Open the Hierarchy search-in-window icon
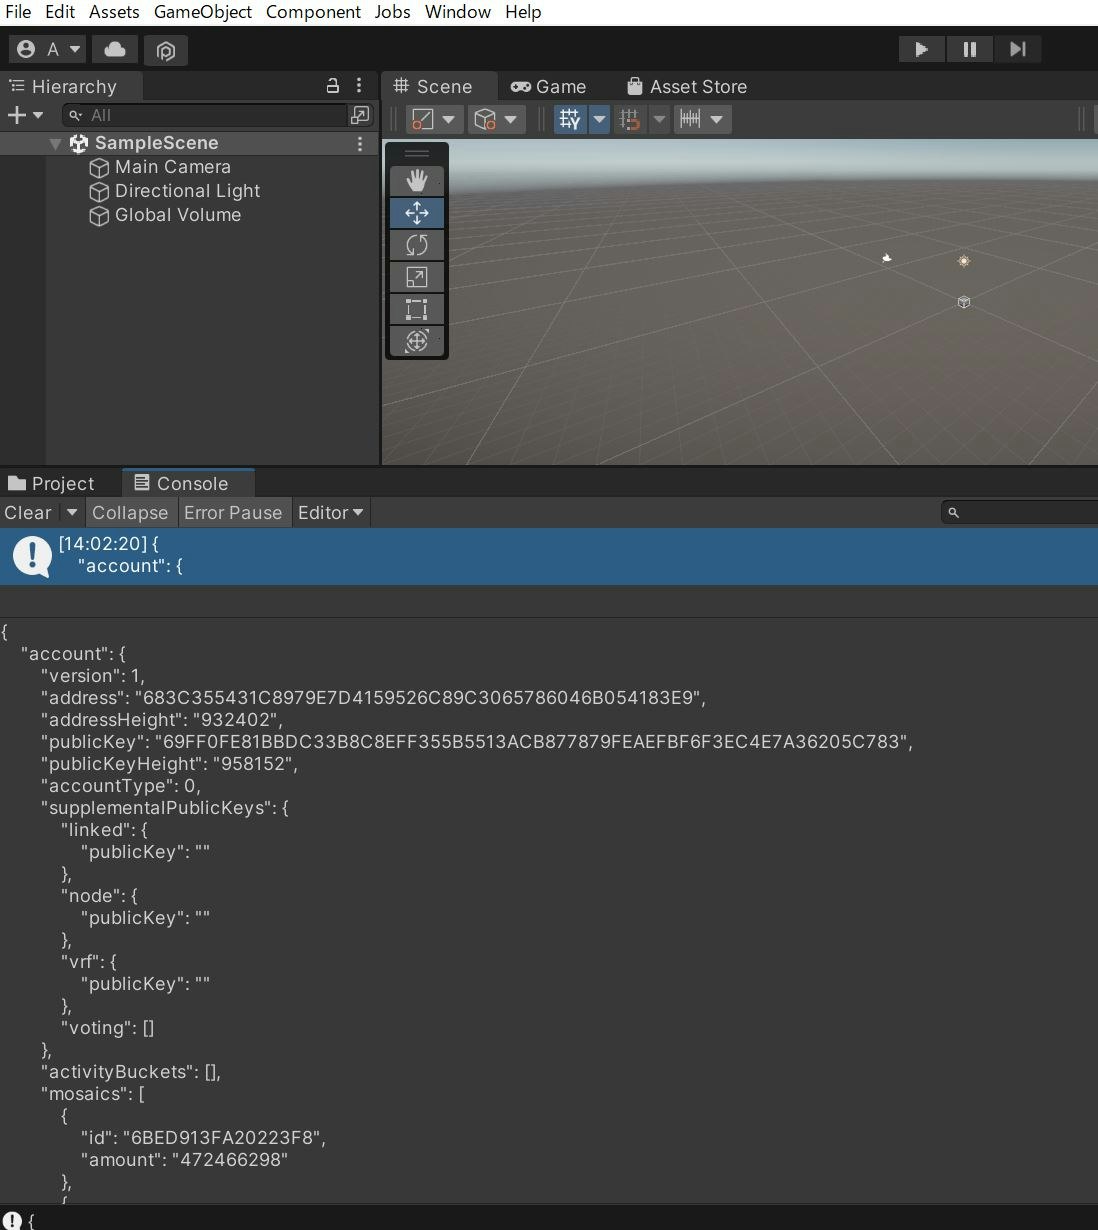Image resolution: width=1098 pixels, height=1230 pixels. click(x=360, y=115)
